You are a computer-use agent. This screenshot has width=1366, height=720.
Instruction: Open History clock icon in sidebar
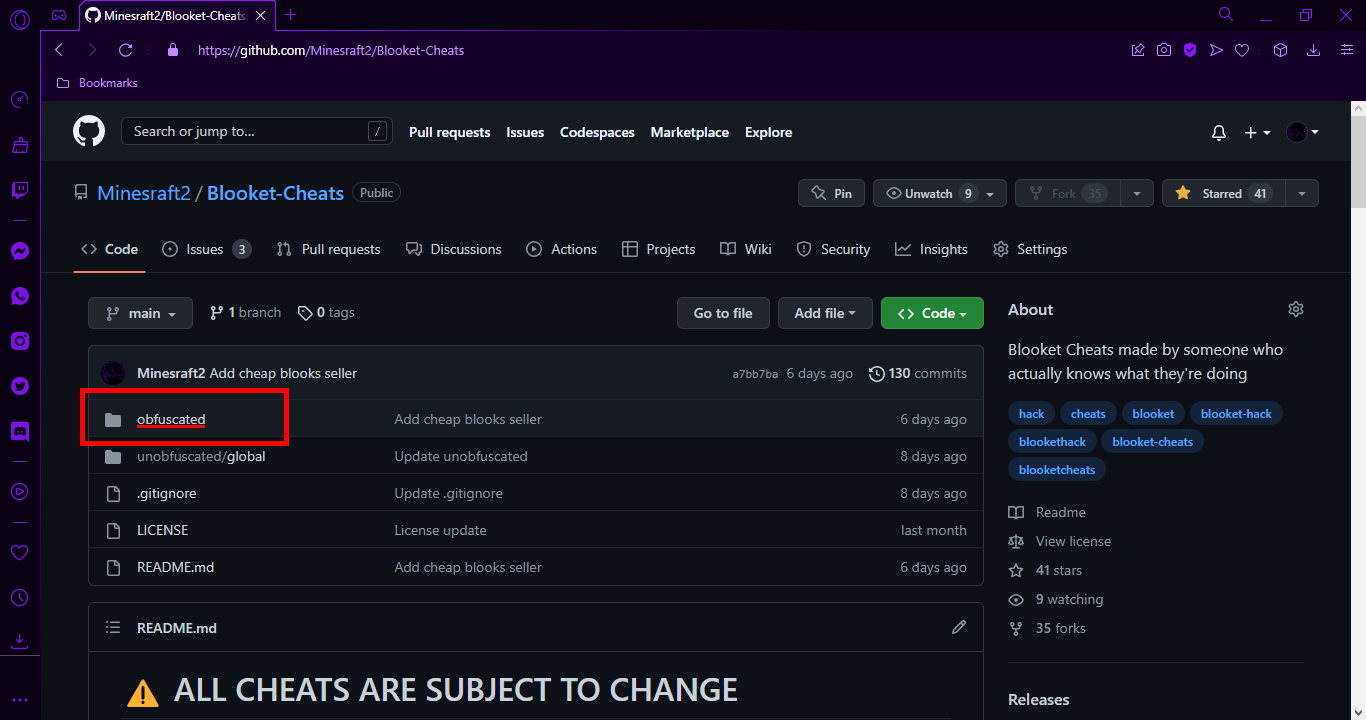(x=19, y=597)
